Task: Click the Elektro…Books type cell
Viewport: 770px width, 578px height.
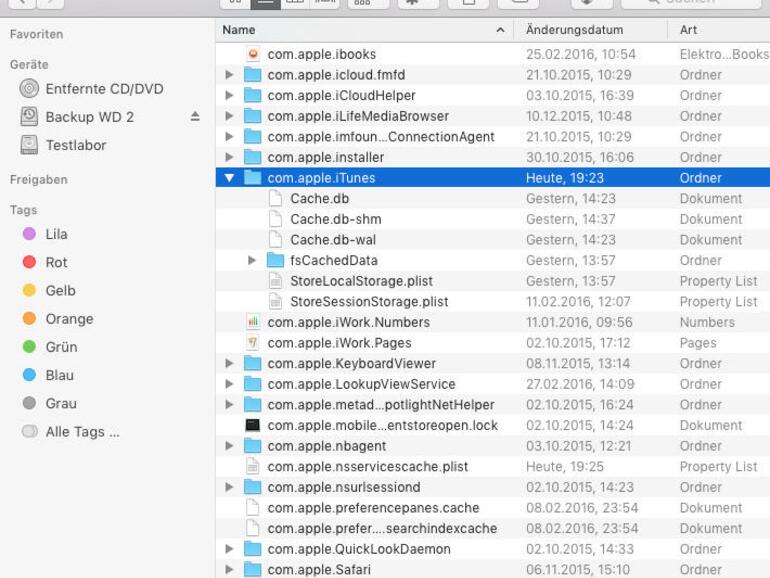Action: click(724, 54)
